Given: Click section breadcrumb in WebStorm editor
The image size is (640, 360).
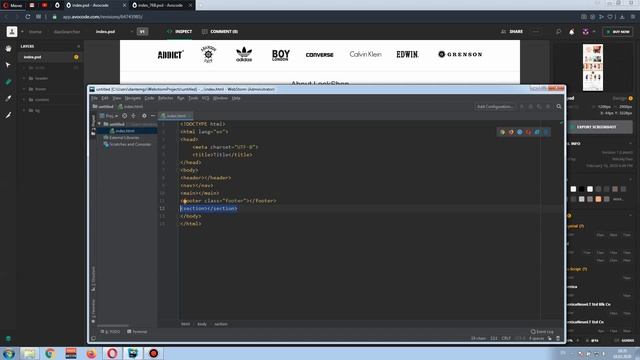Looking at the screenshot, I should (x=221, y=324).
